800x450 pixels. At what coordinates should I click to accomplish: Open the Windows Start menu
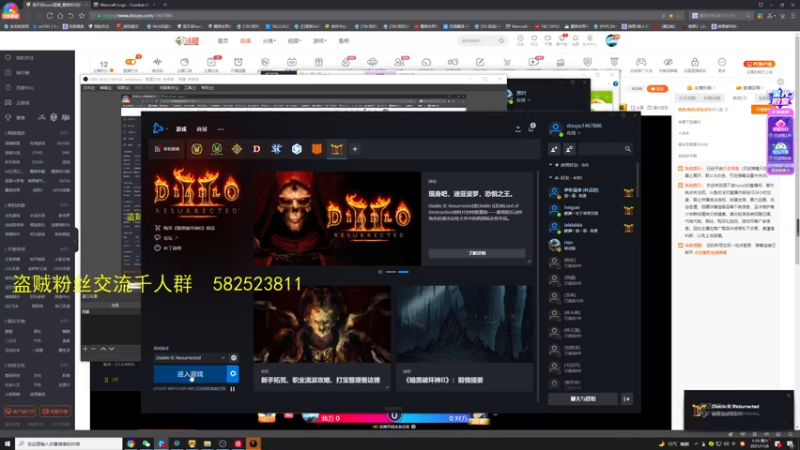[7, 444]
